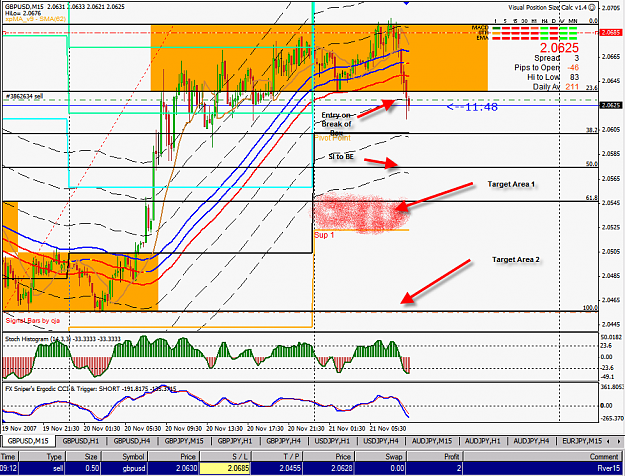Click the current price tag on the price axis
This screenshot has height=476, width=625.
pos(611,106)
